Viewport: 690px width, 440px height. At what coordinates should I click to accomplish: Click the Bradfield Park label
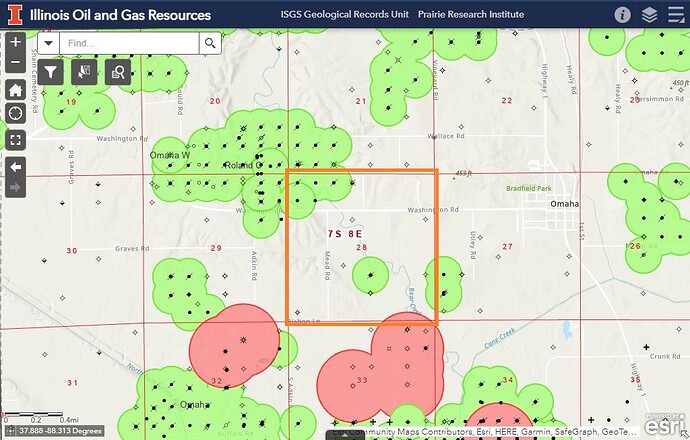pos(529,188)
